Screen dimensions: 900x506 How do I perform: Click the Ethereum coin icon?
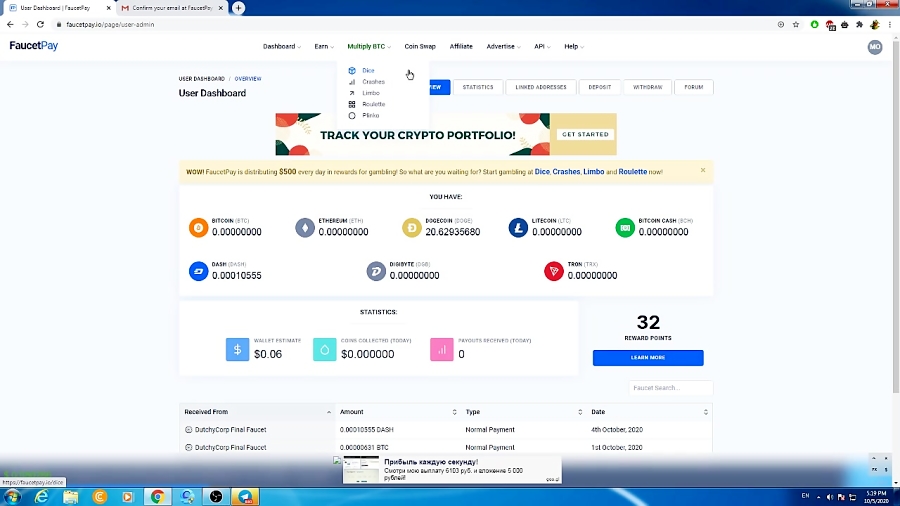coord(305,228)
